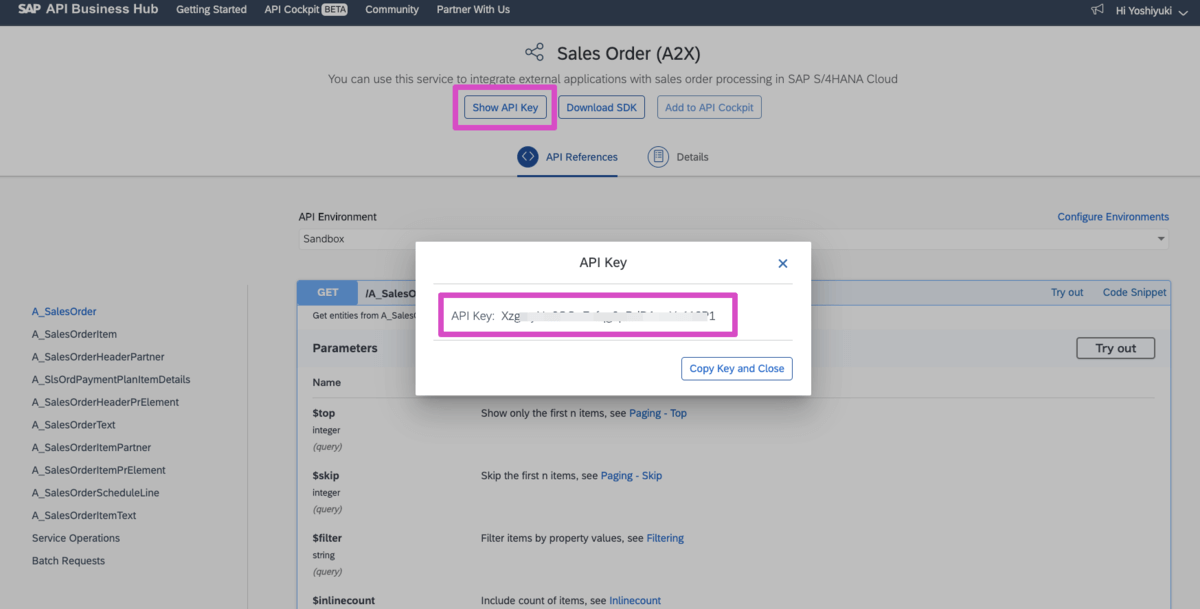
Task: Click the $skip parameter name
Action: tap(327, 476)
